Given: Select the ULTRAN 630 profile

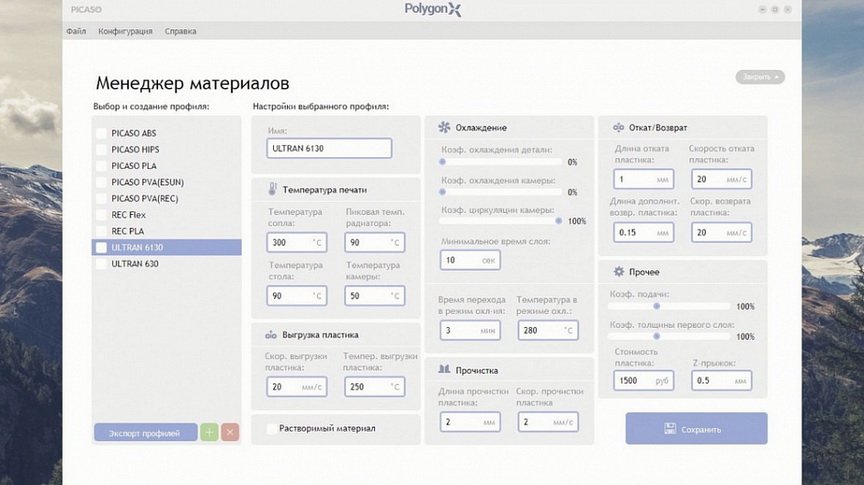Looking at the screenshot, I should [x=135, y=264].
